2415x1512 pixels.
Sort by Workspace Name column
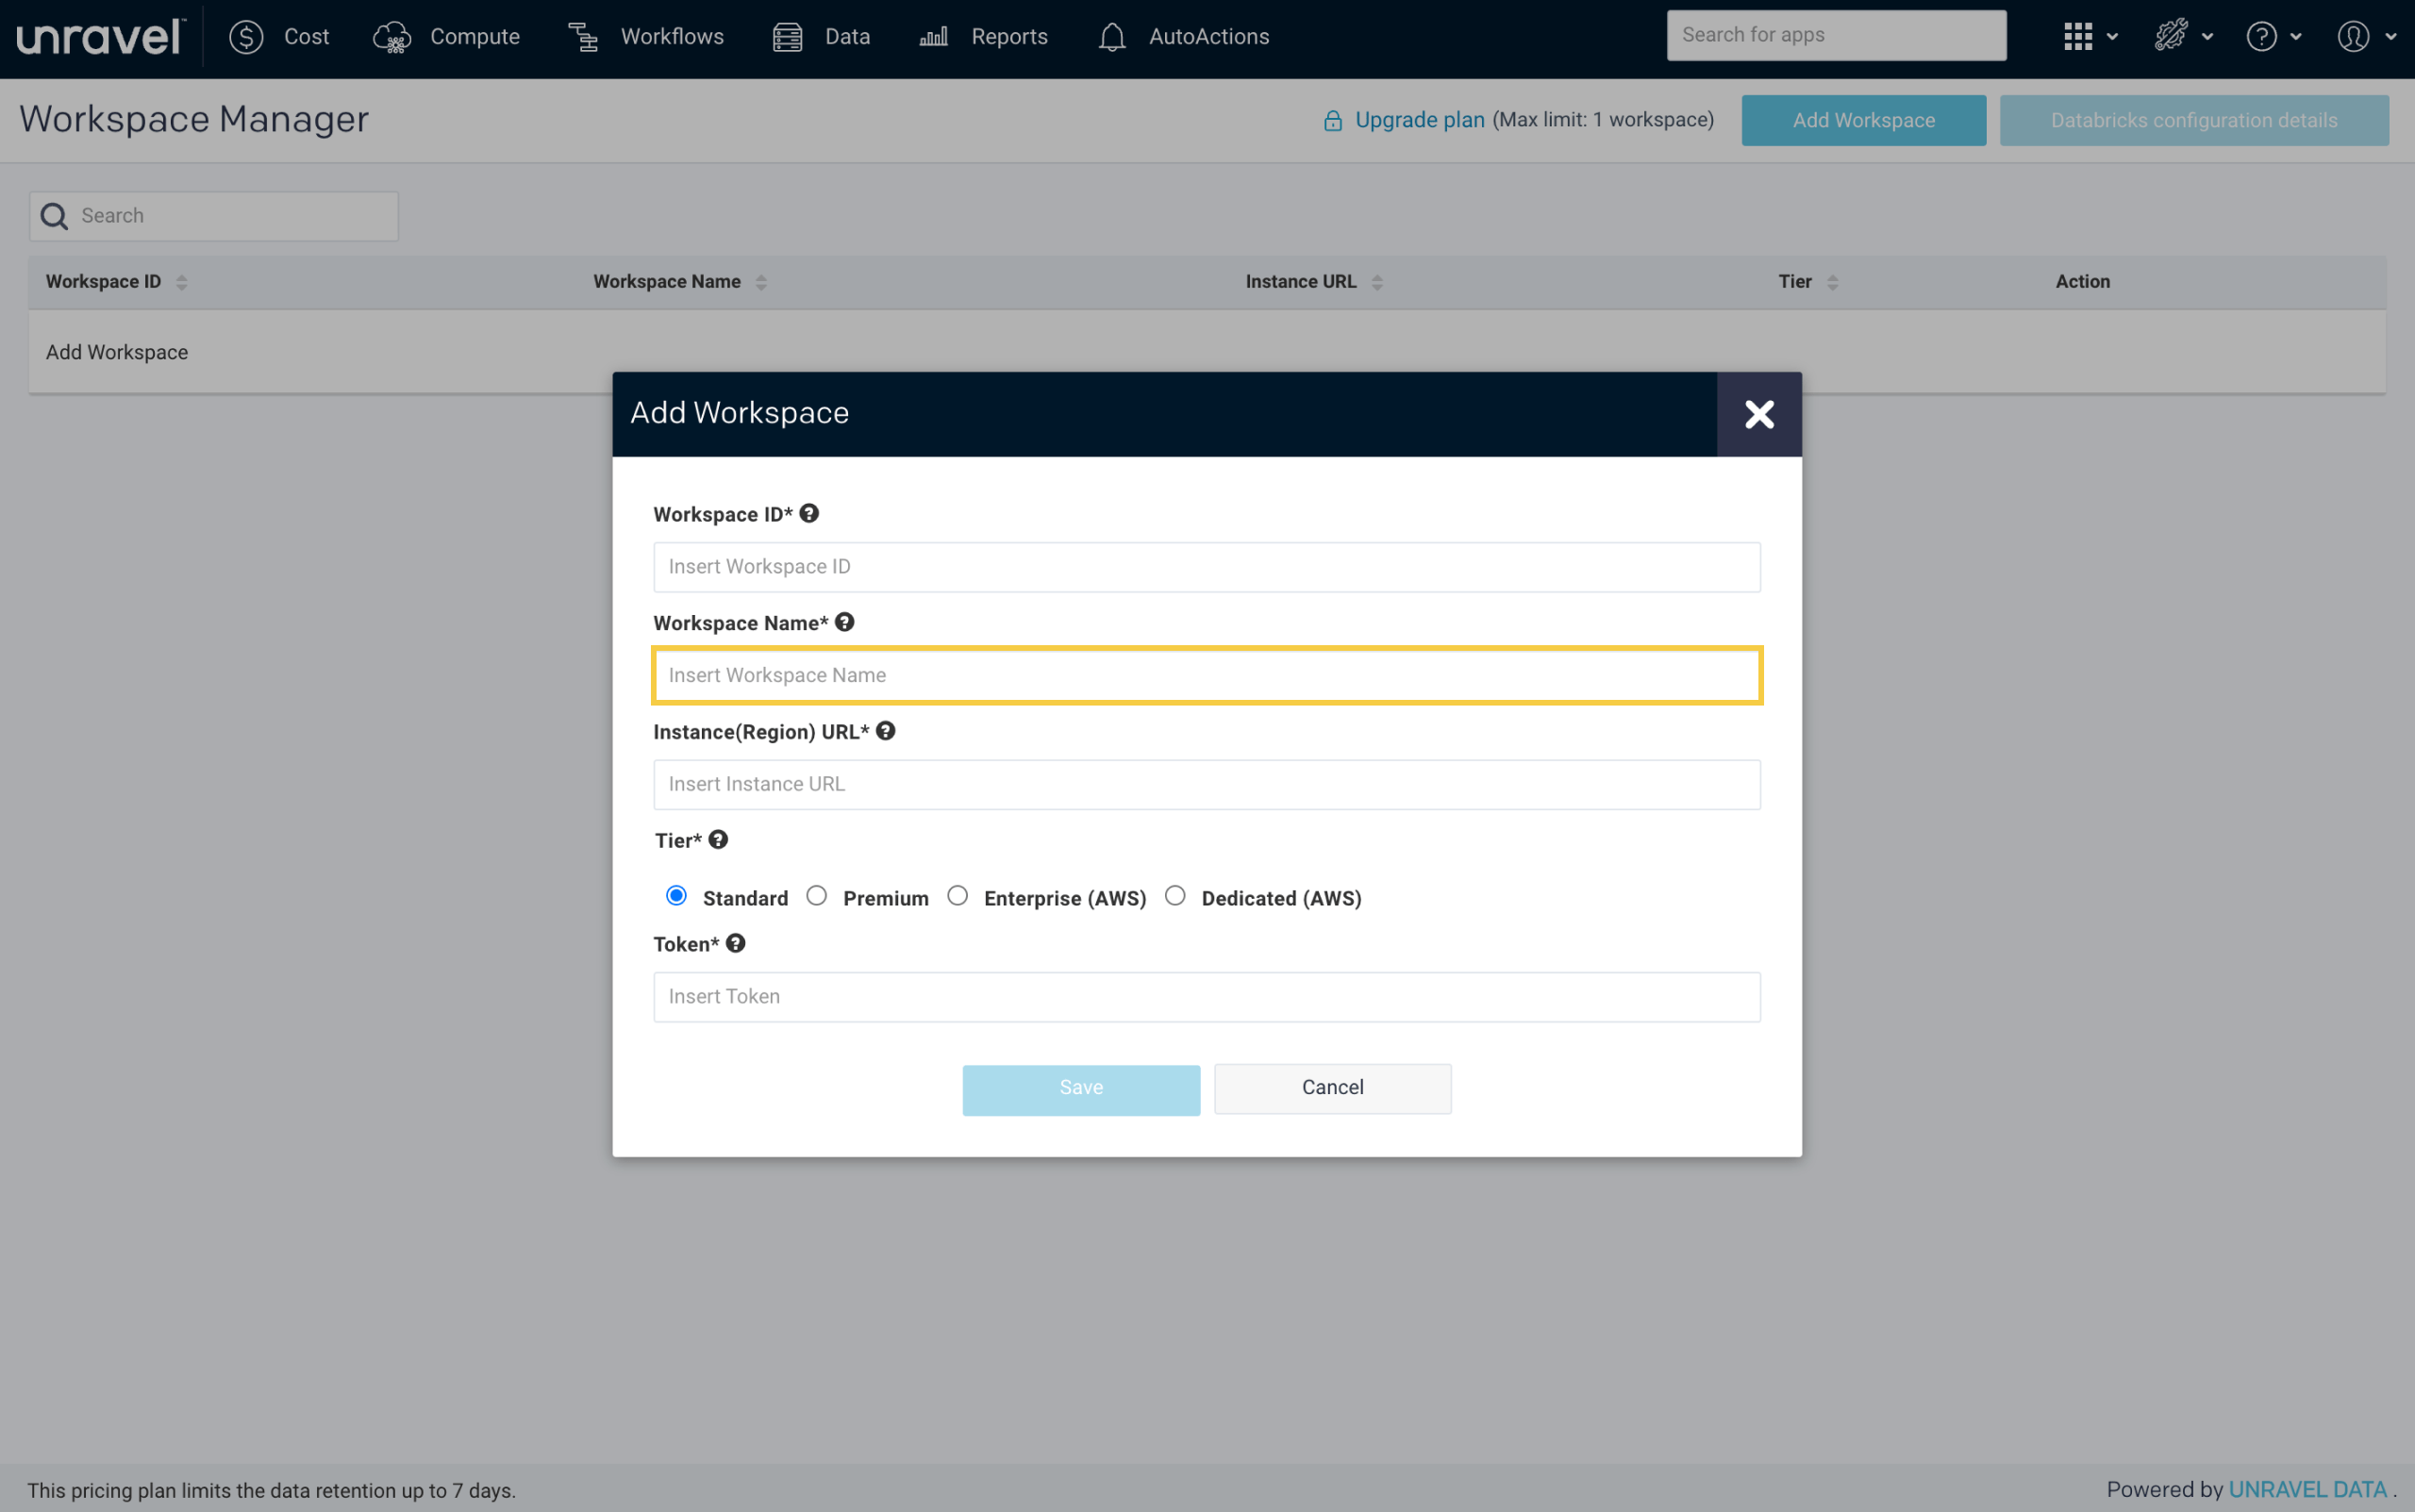click(761, 282)
